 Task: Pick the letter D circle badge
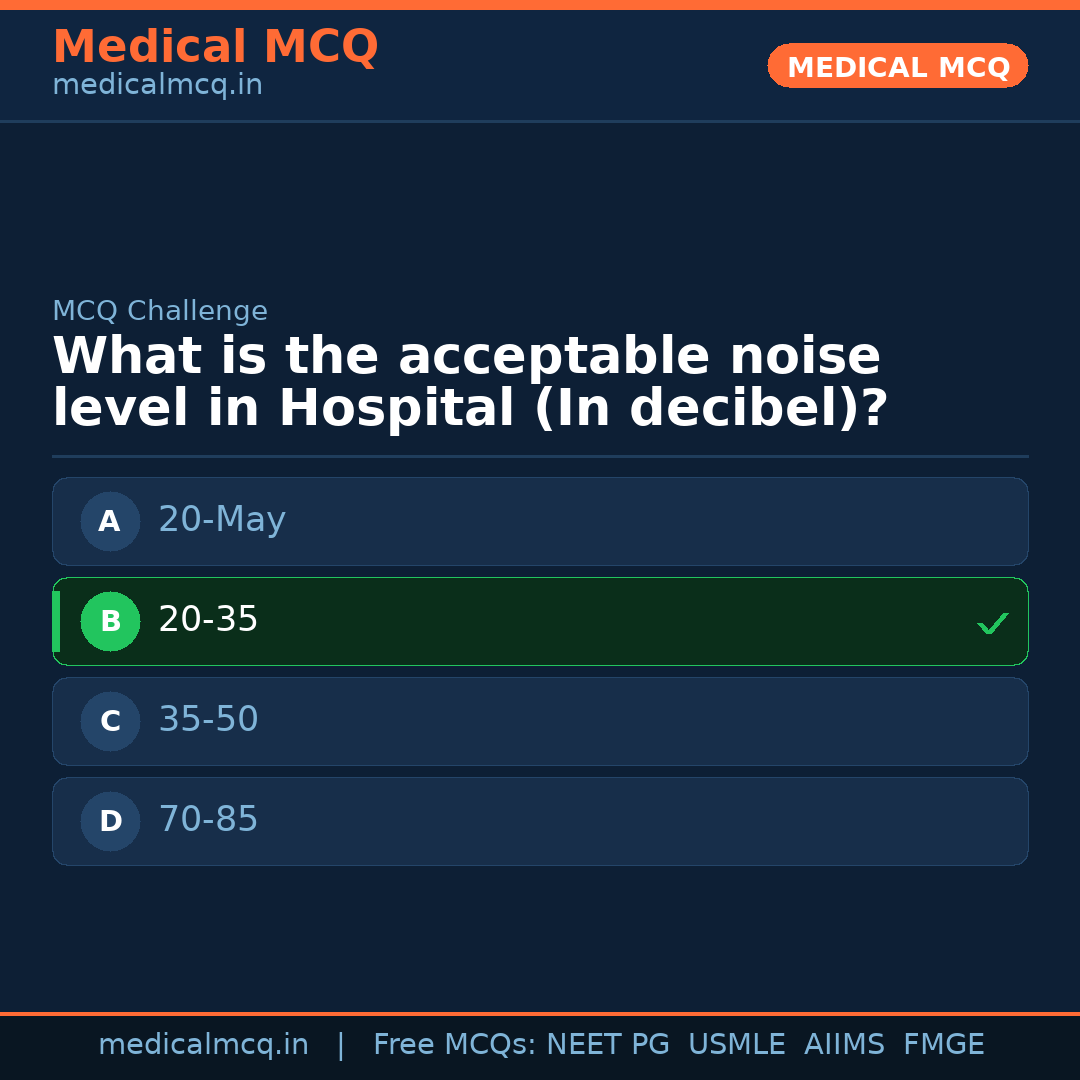pos(110,821)
